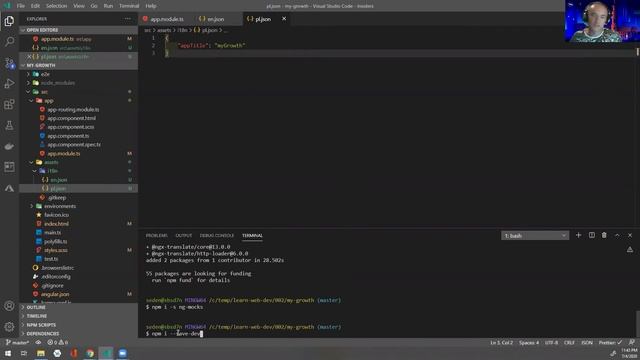Click the UTF-8 encoding indicator
This screenshot has width=640, height=360.
pyautogui.click(x=551, y=342)
